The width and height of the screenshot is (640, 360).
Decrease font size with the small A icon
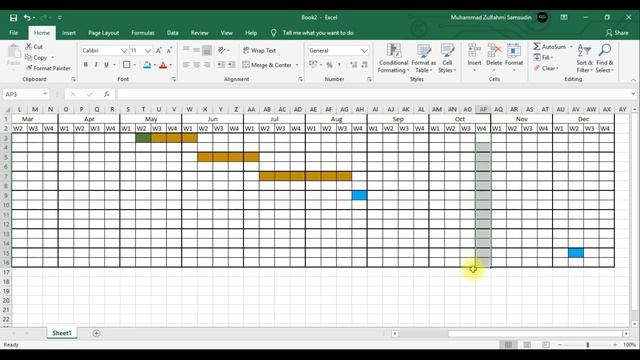click(x=169, y=50)
